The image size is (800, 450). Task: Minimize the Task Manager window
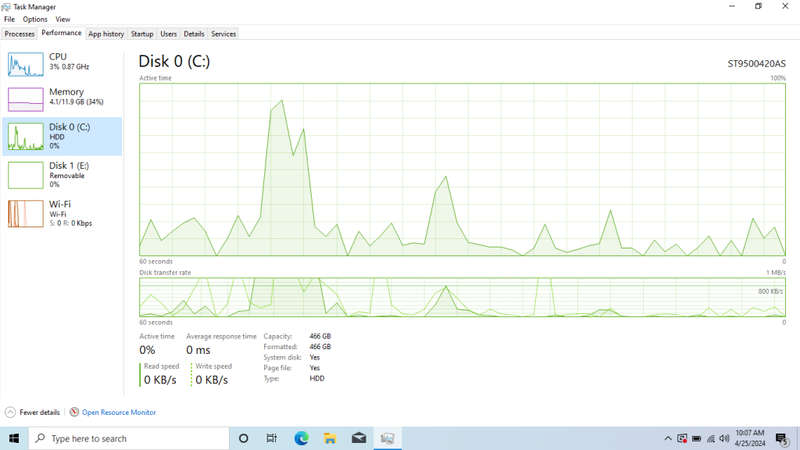click(x=732, y=6)
